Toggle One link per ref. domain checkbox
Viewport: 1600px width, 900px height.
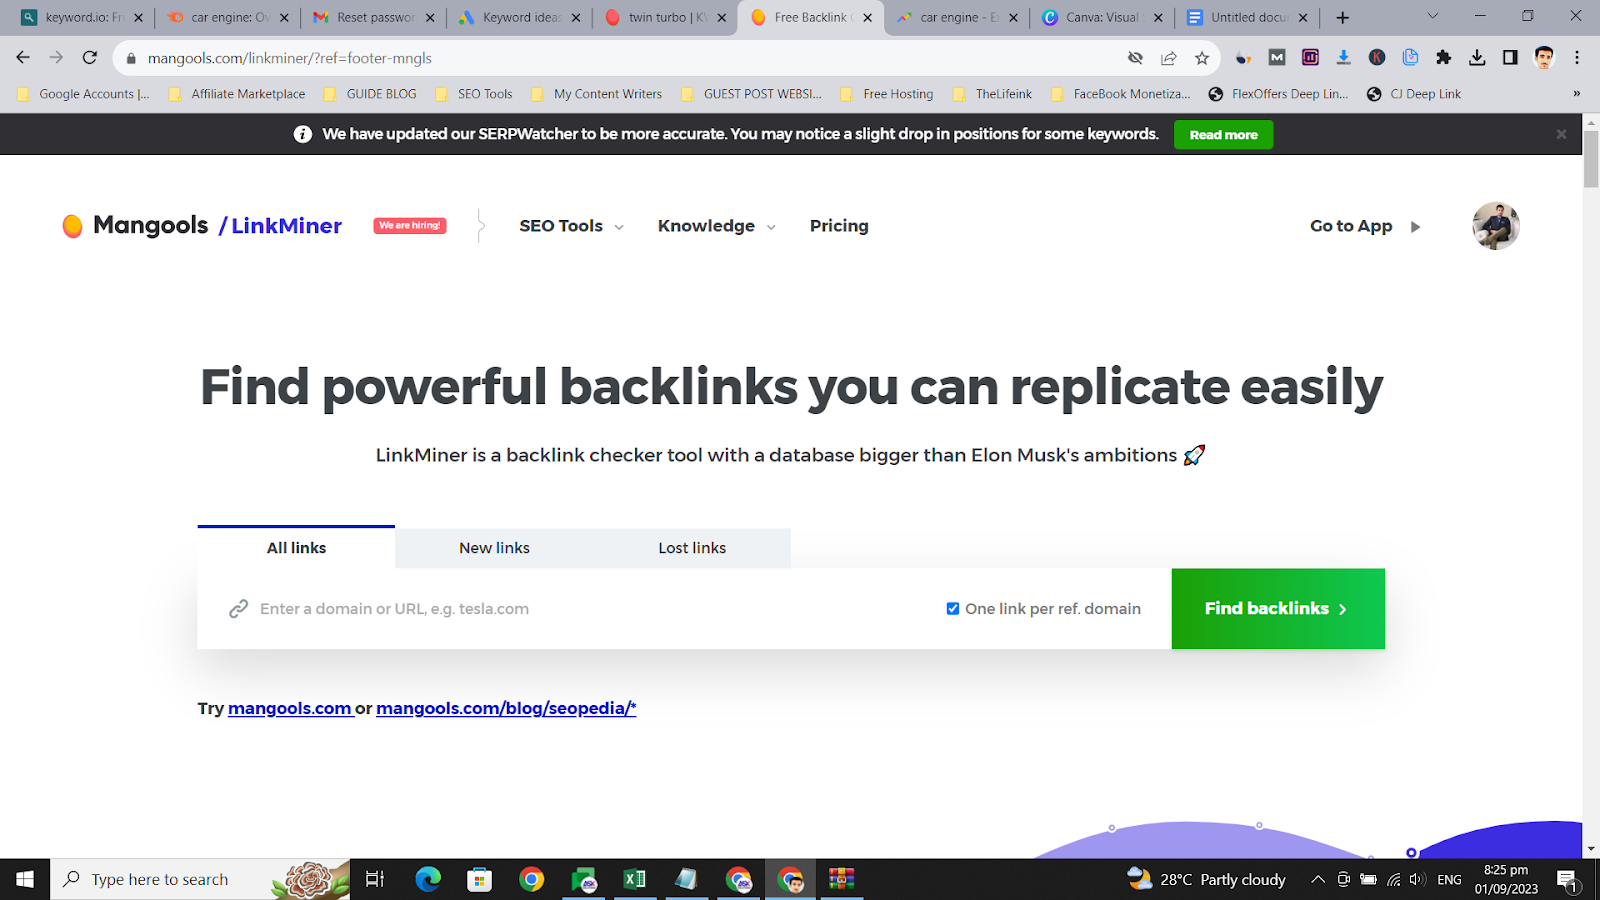point(953,609)
